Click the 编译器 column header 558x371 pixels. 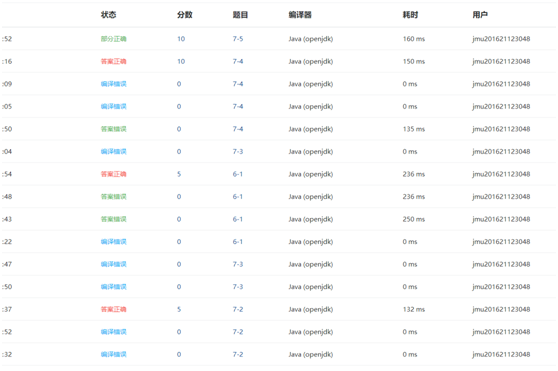click(x=300, y=15)
